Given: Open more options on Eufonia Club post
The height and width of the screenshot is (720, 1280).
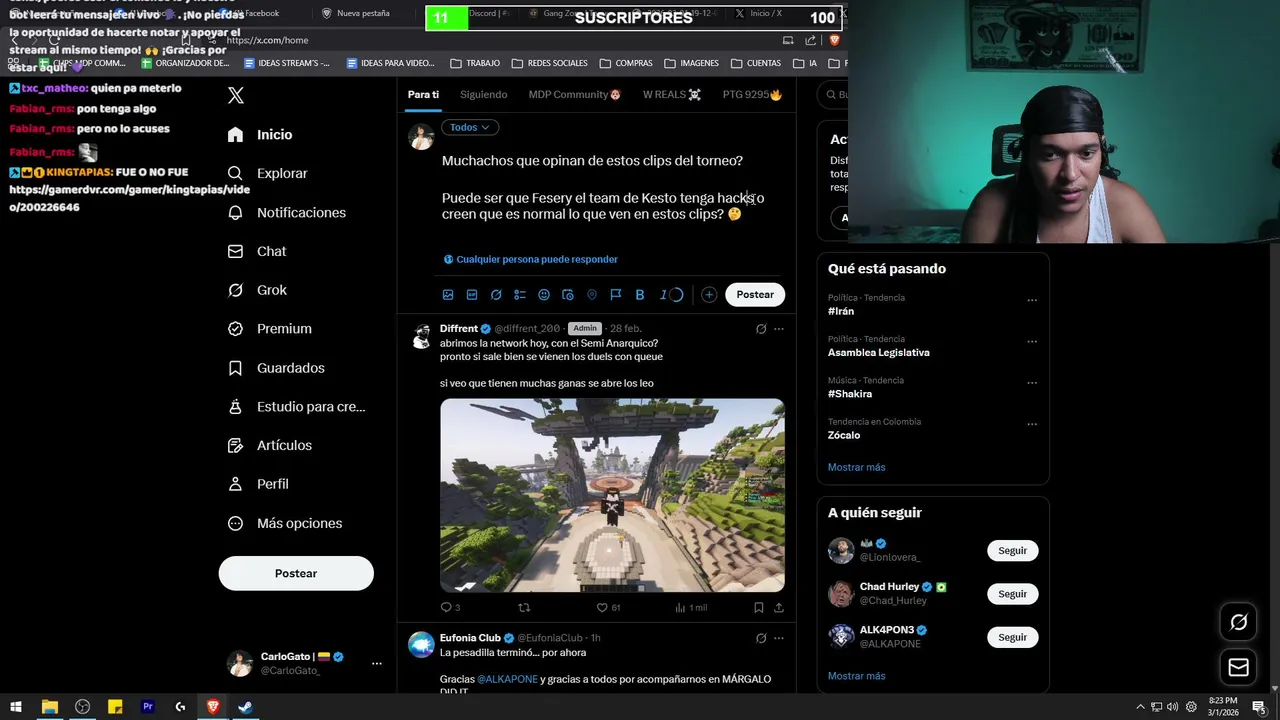Looking at the screenshot, I should [779, 638].
